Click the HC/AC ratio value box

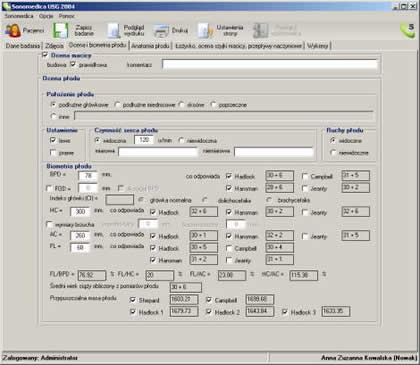(304, 275)
